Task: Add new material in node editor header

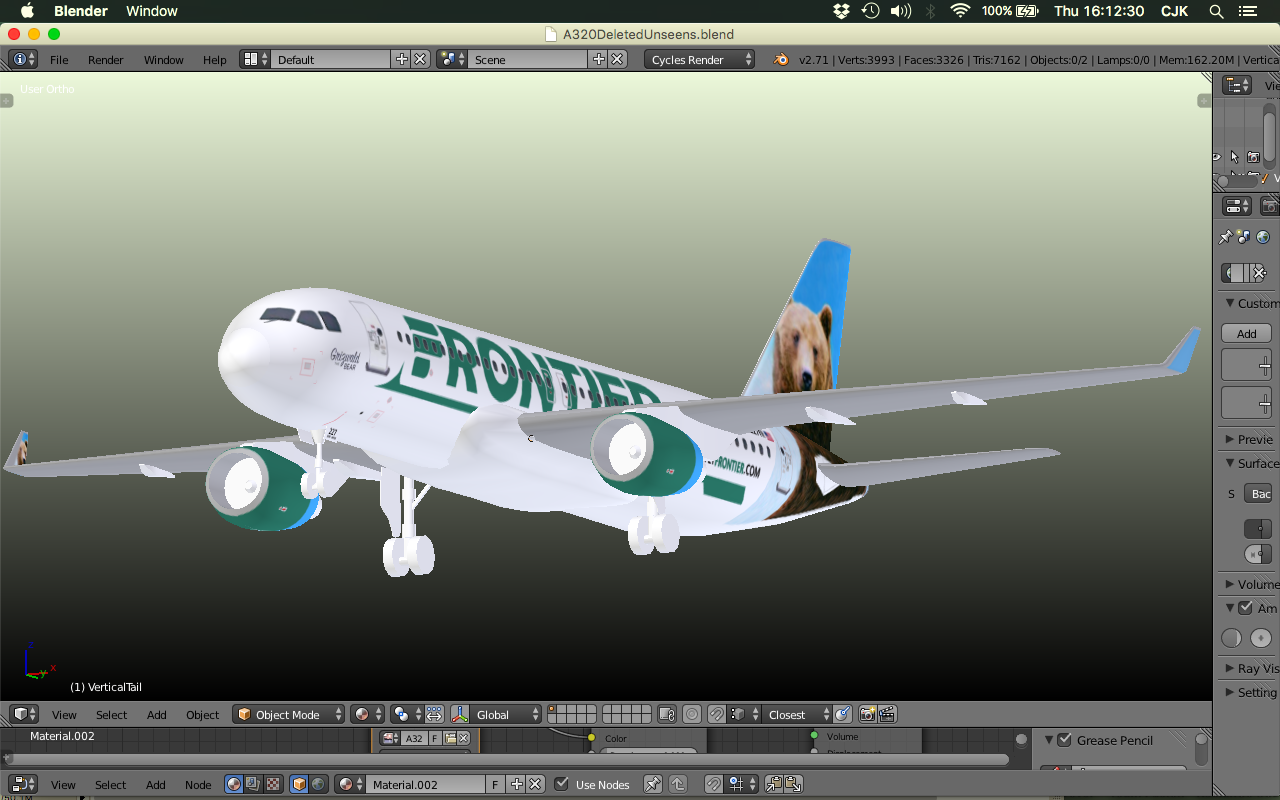Action: [x=516, y=784]
